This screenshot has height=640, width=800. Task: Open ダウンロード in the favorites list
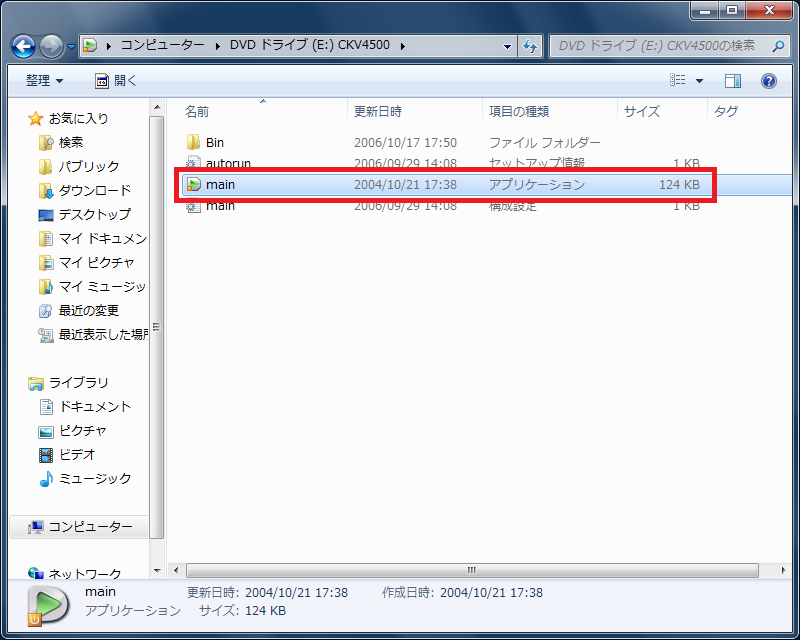(x=94, y=190)
